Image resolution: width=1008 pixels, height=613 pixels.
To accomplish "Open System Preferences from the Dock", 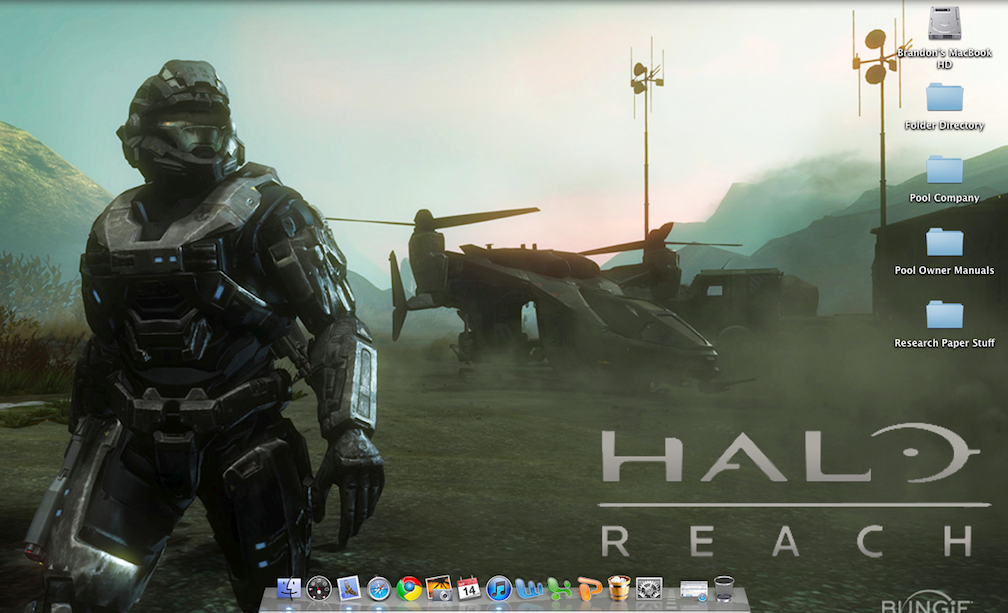I will coord(649,589).
